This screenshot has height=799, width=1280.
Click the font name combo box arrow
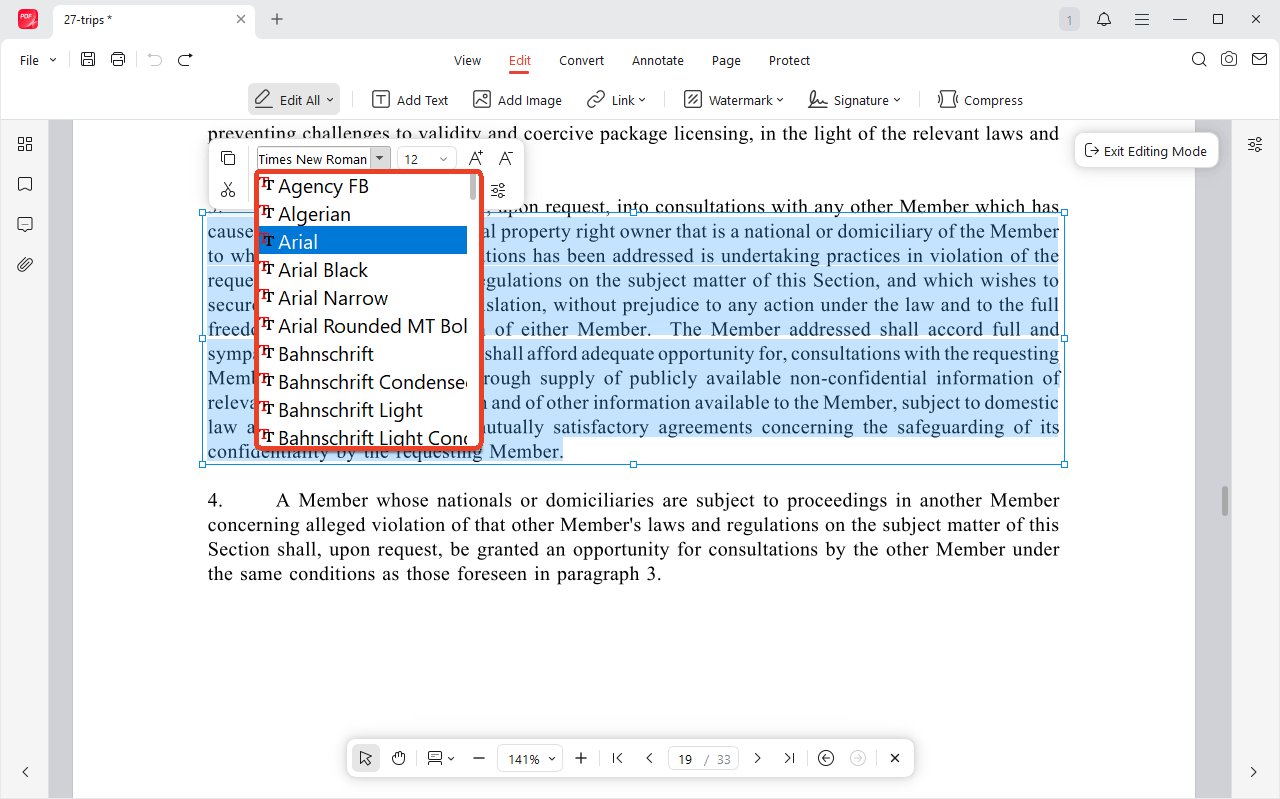[379, 158]
